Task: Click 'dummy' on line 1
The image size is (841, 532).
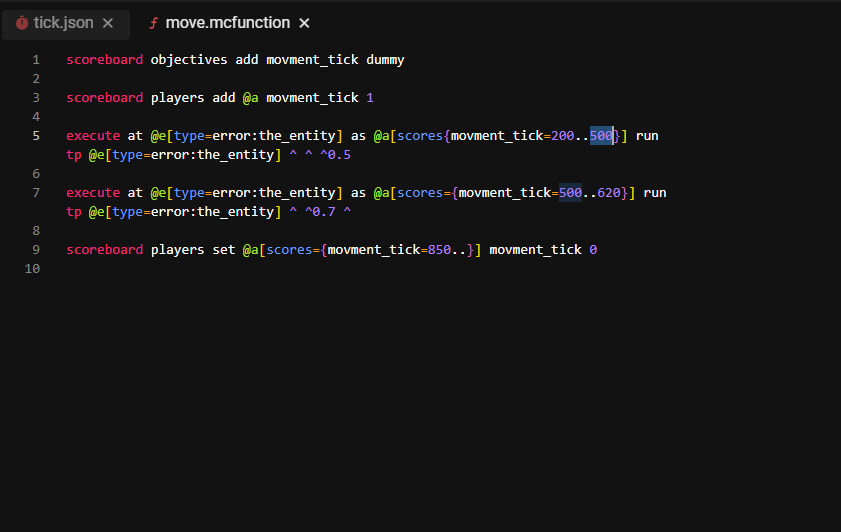Action: tap(385, 60)
